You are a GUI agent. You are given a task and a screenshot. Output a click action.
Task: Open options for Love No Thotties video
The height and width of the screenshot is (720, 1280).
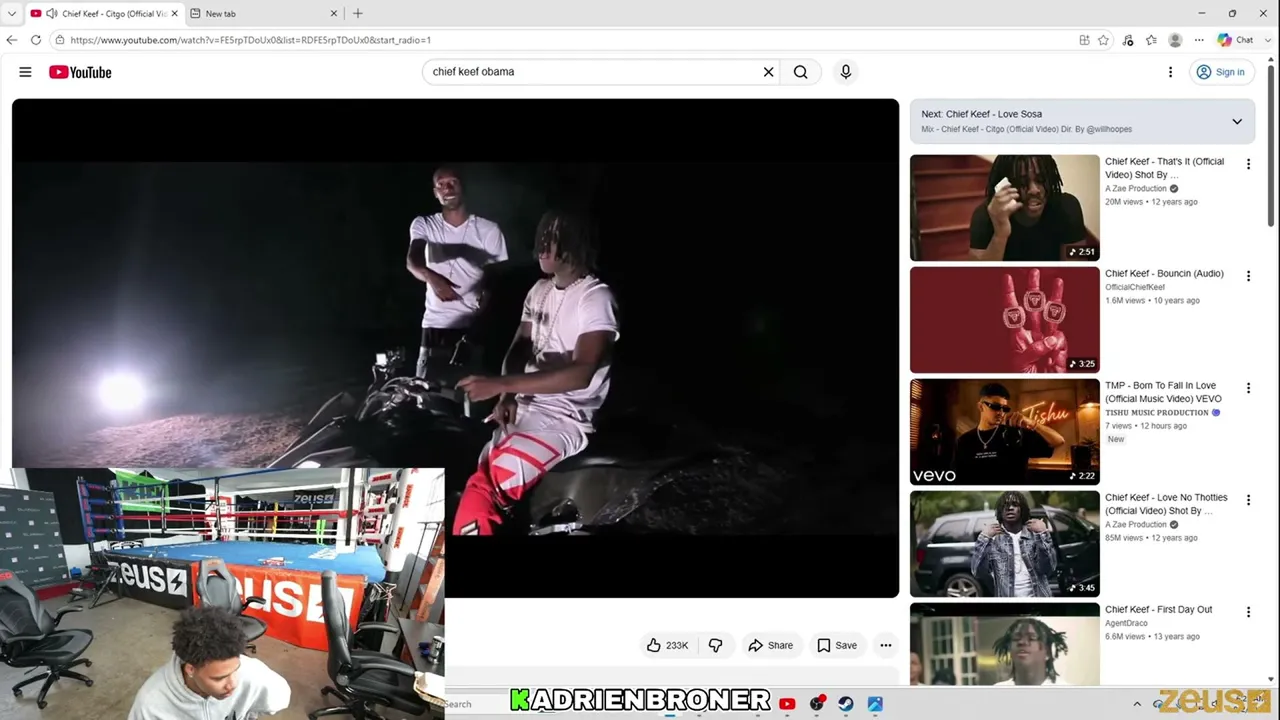tap(1248, 500)
